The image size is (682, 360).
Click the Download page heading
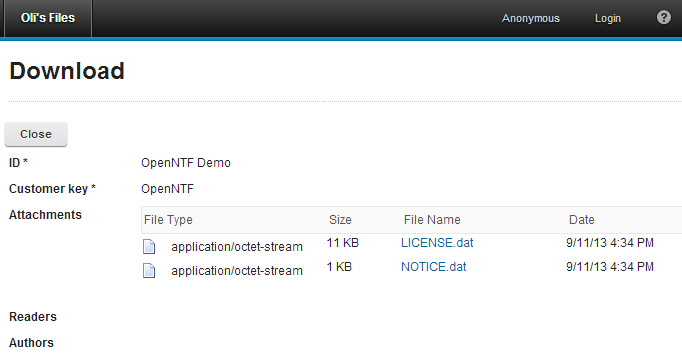click(67, 70)
